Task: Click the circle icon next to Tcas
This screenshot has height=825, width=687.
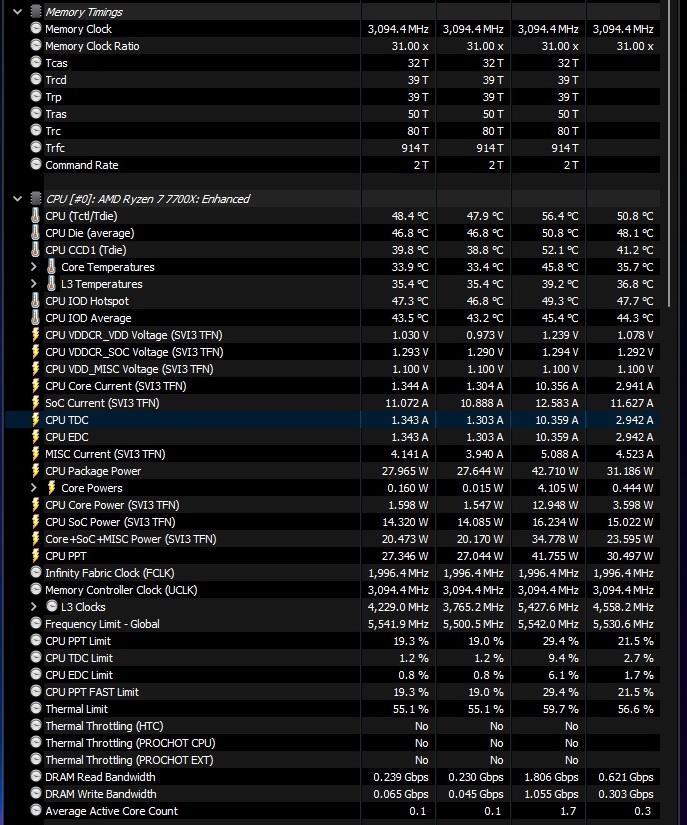Action: [x=36, y=63]
